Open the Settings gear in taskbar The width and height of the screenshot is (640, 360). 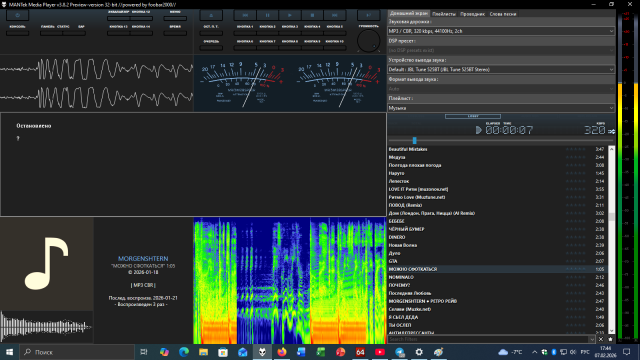pyautogui.click(x=419, y=352)
